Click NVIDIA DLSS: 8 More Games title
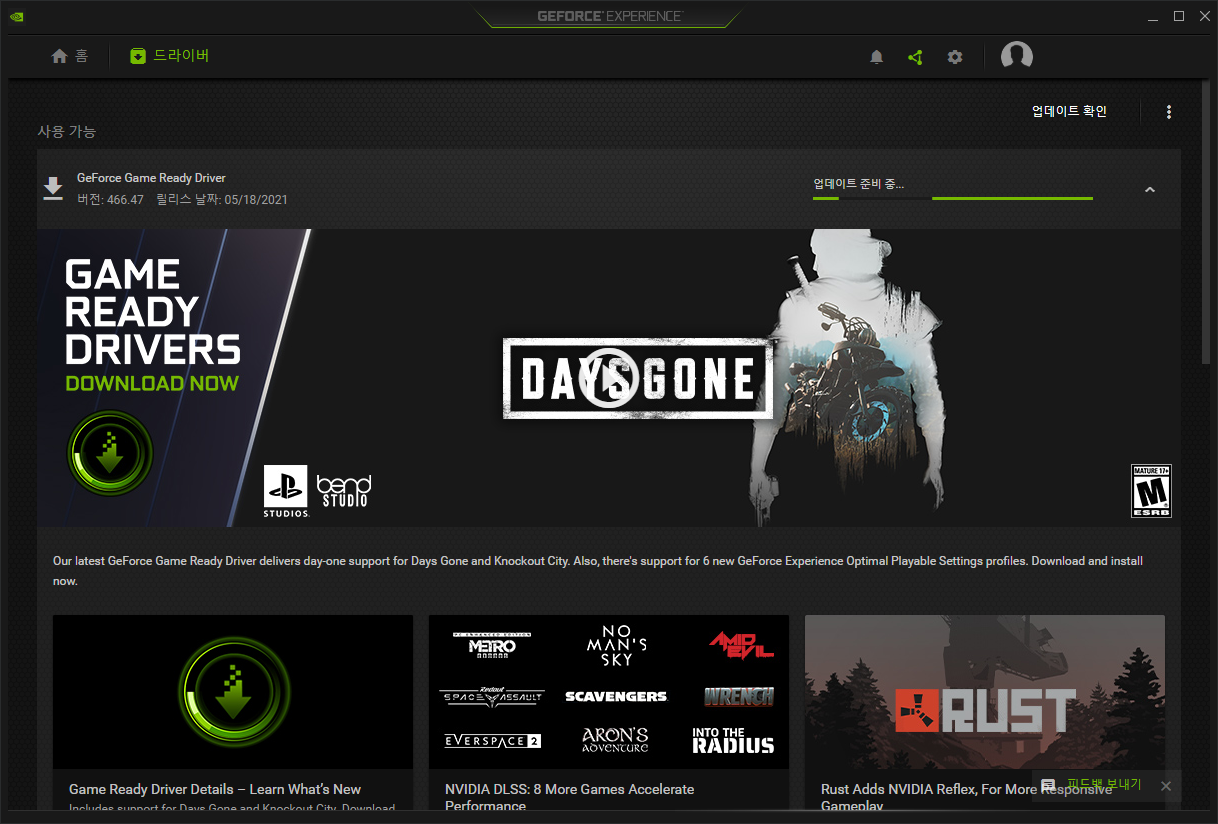The image size is (1218, 824). 569,797
